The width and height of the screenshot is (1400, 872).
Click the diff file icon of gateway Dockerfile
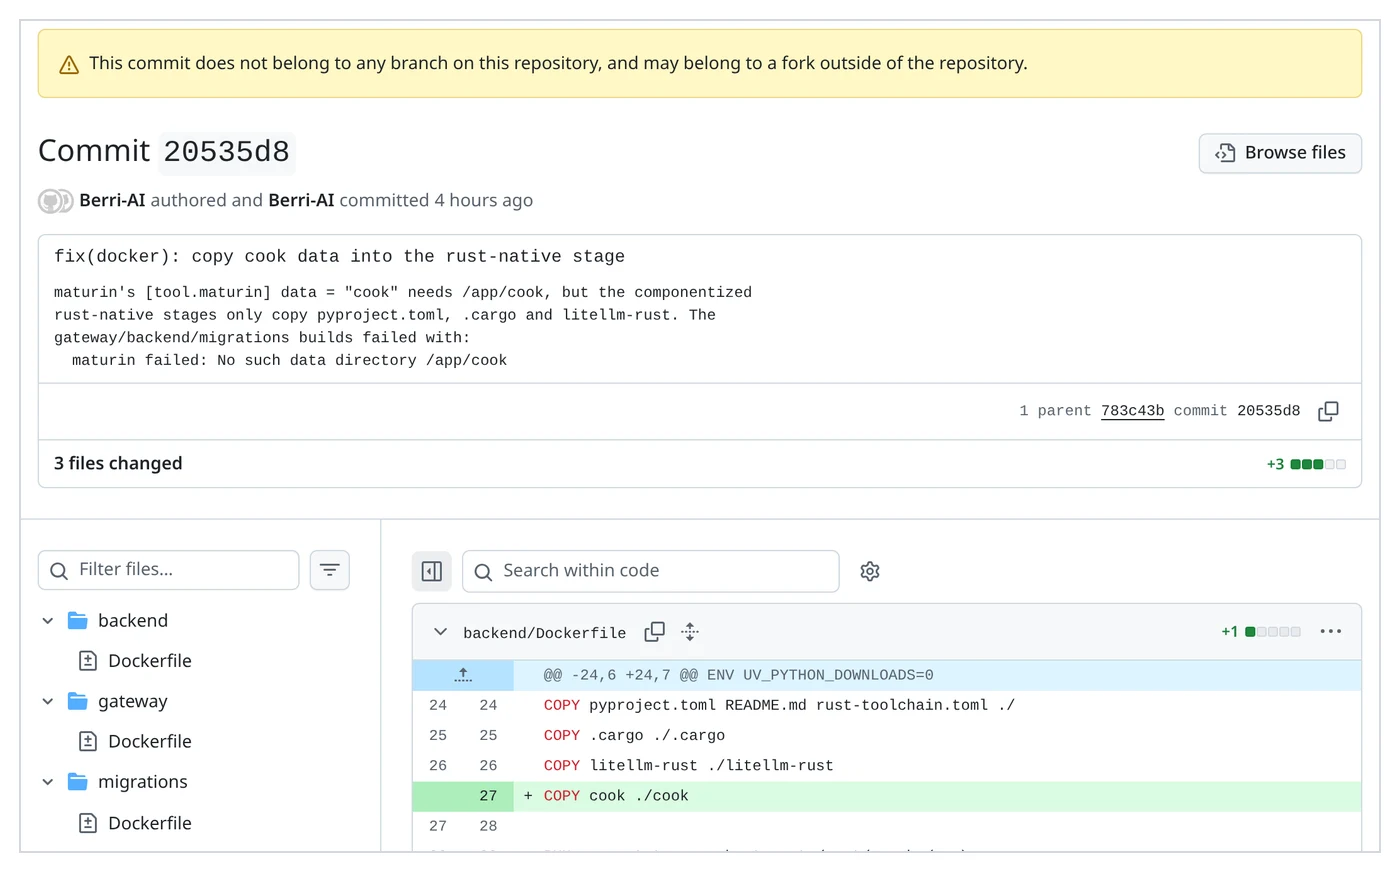pyautogui.click(x=88, y=742)
